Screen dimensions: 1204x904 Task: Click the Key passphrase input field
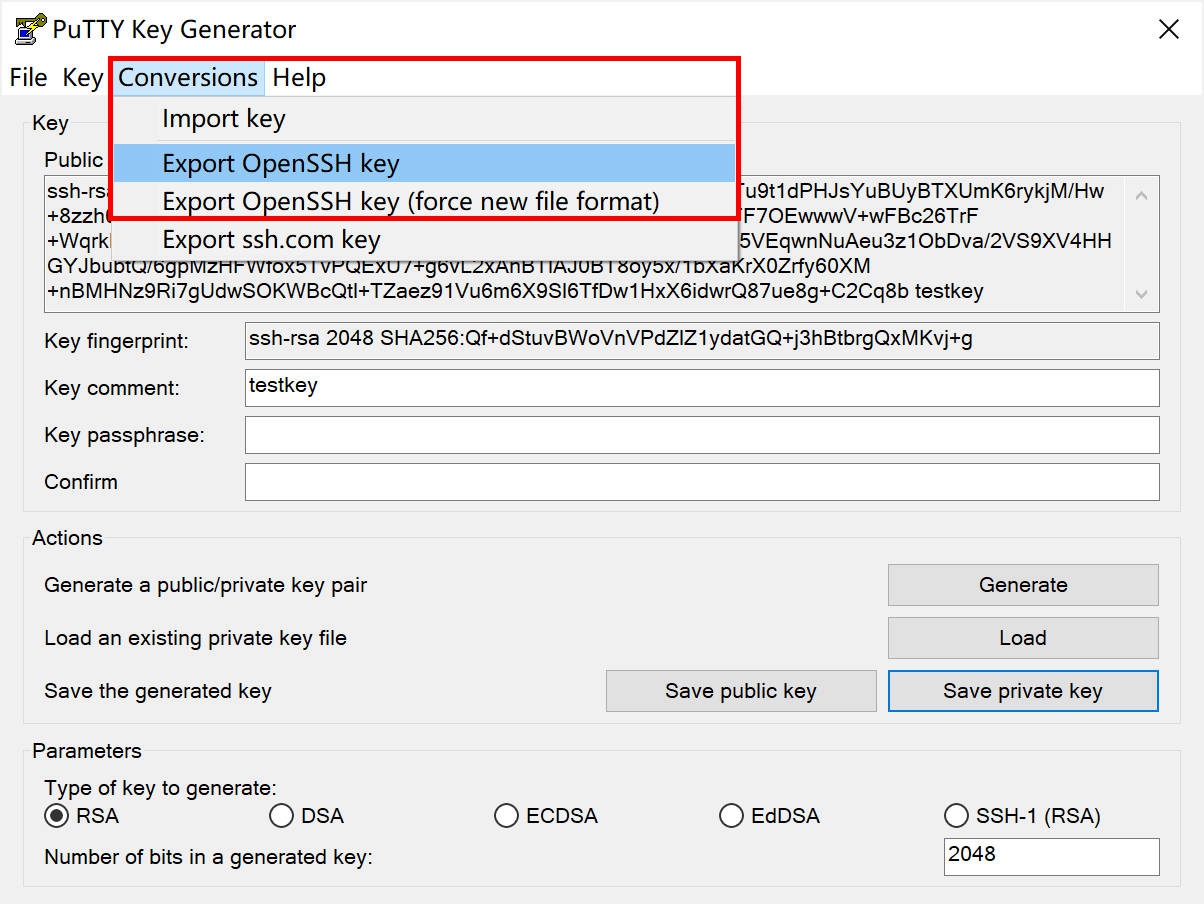click(702, 435)
